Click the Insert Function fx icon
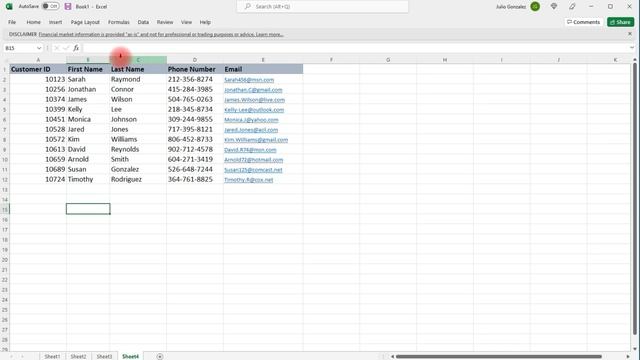The width and height of the screenshot is (640, 360). [x=76, y=48]
